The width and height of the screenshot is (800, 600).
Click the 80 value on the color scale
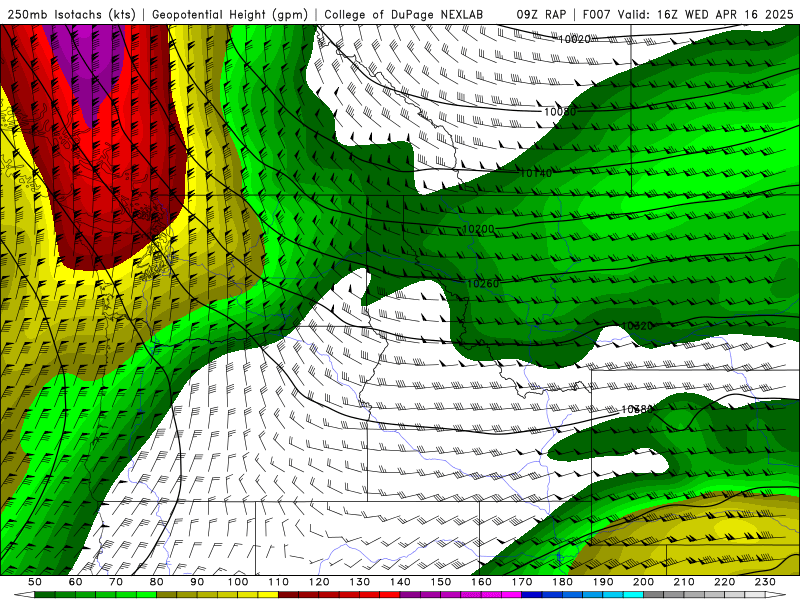click(x=157, y=582)
